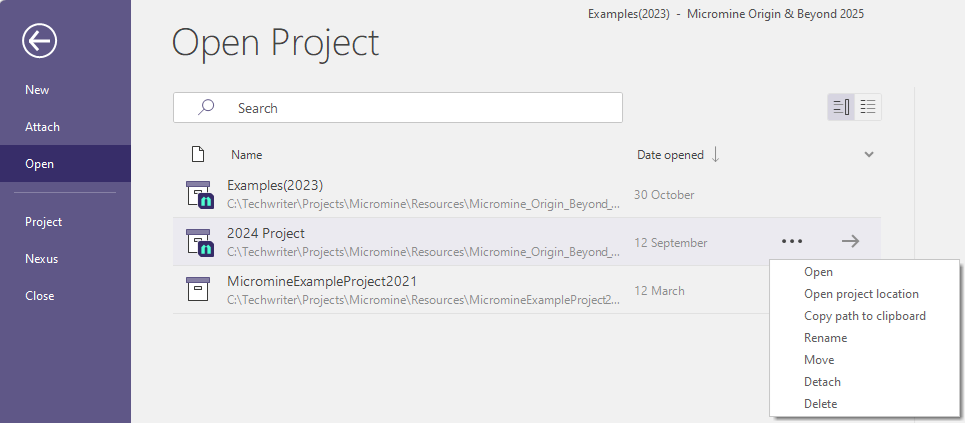Select Attach in the sidebar

coord(42,127)
